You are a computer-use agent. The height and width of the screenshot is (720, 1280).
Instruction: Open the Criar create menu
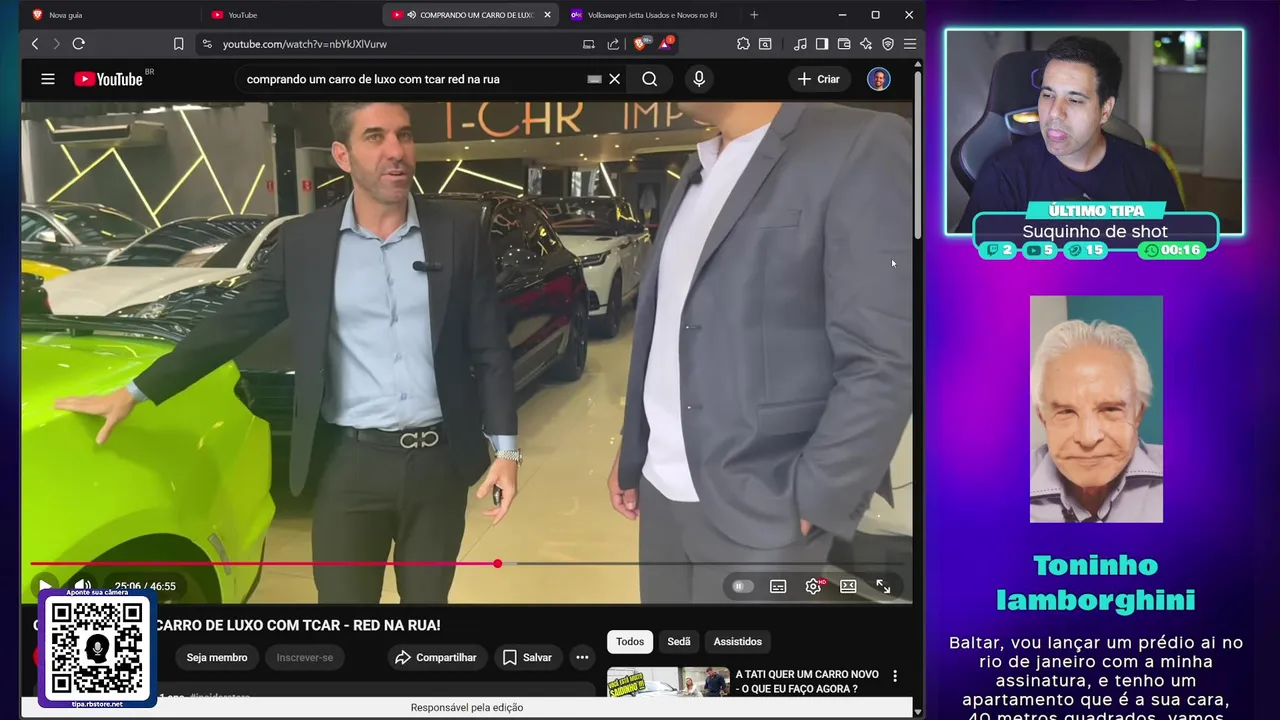point(819,79)
